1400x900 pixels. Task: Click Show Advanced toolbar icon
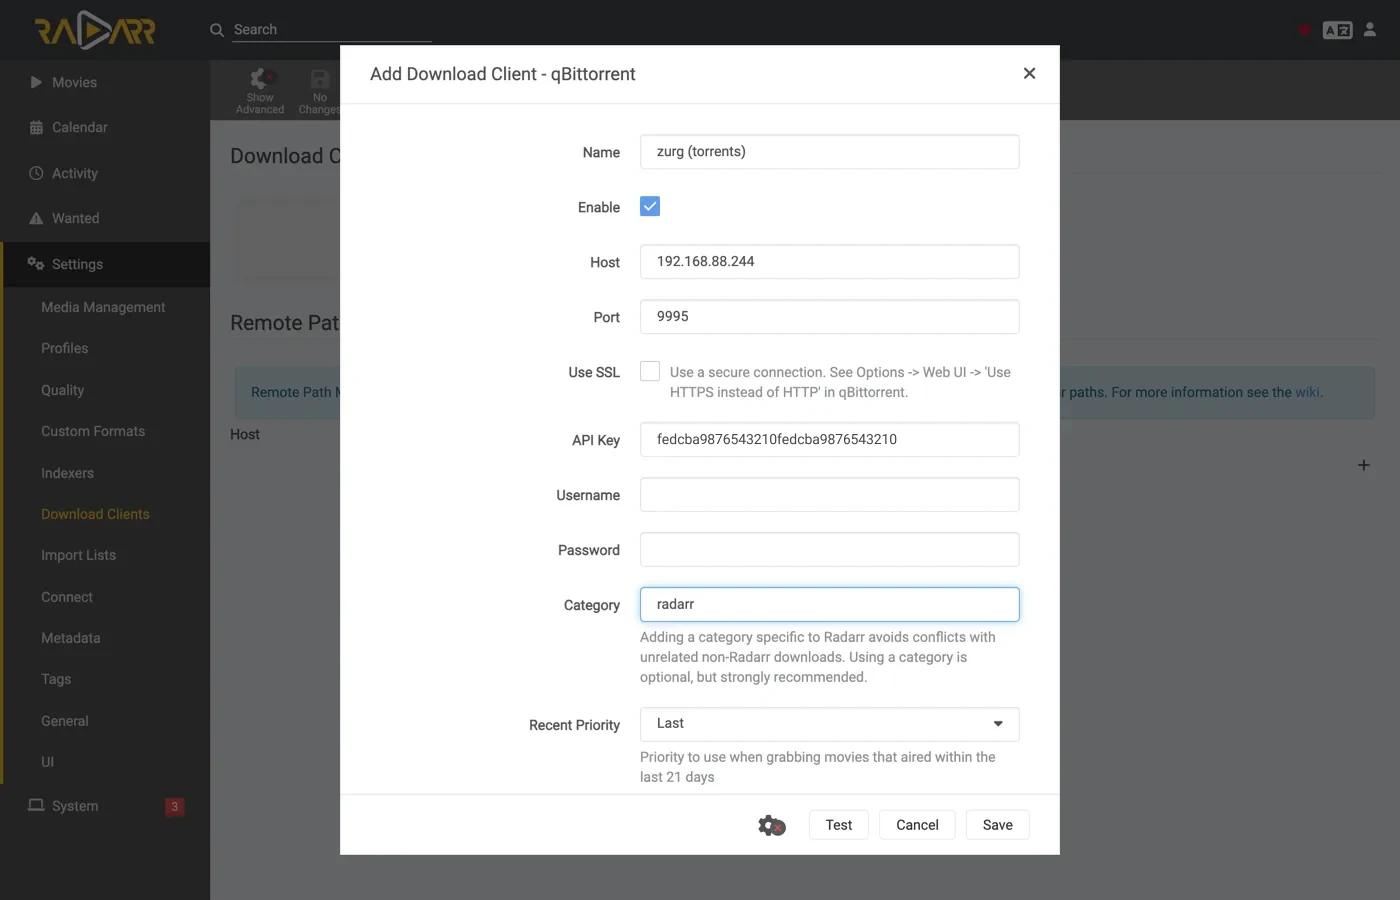pos(260,91)
